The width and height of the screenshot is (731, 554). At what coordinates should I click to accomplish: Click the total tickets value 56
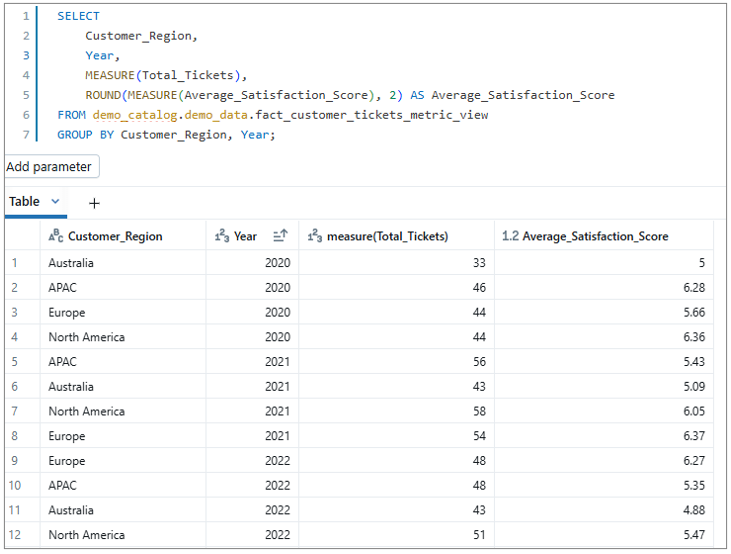[479, 362]
